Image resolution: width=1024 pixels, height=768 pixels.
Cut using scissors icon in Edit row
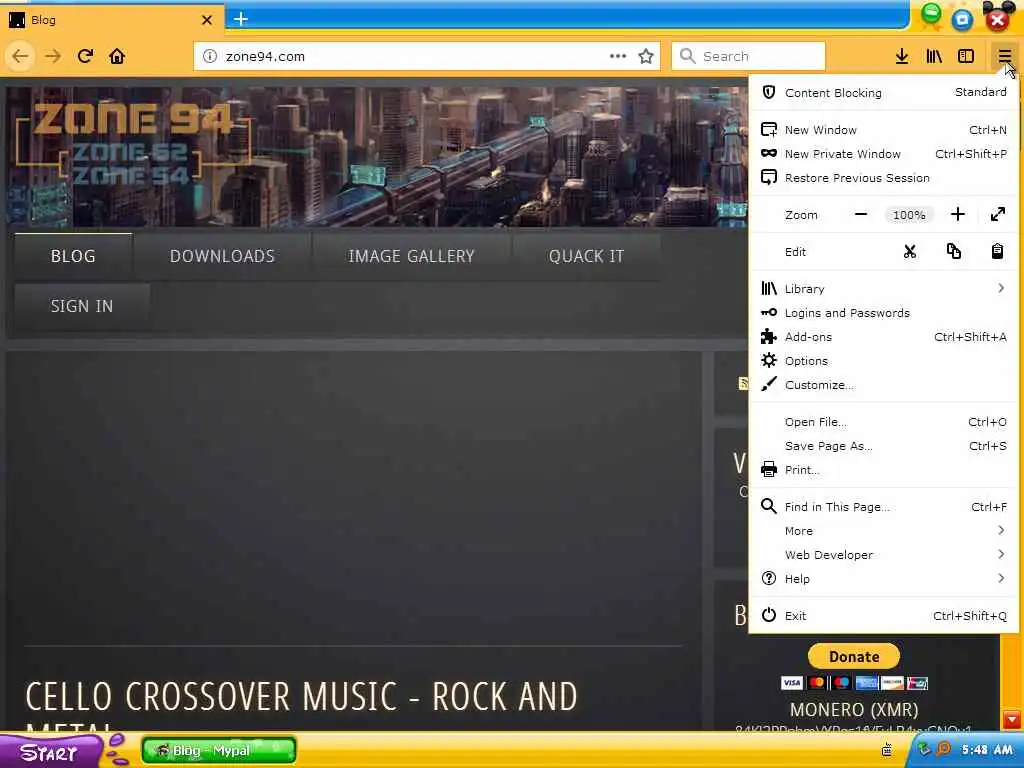[910, 251]
